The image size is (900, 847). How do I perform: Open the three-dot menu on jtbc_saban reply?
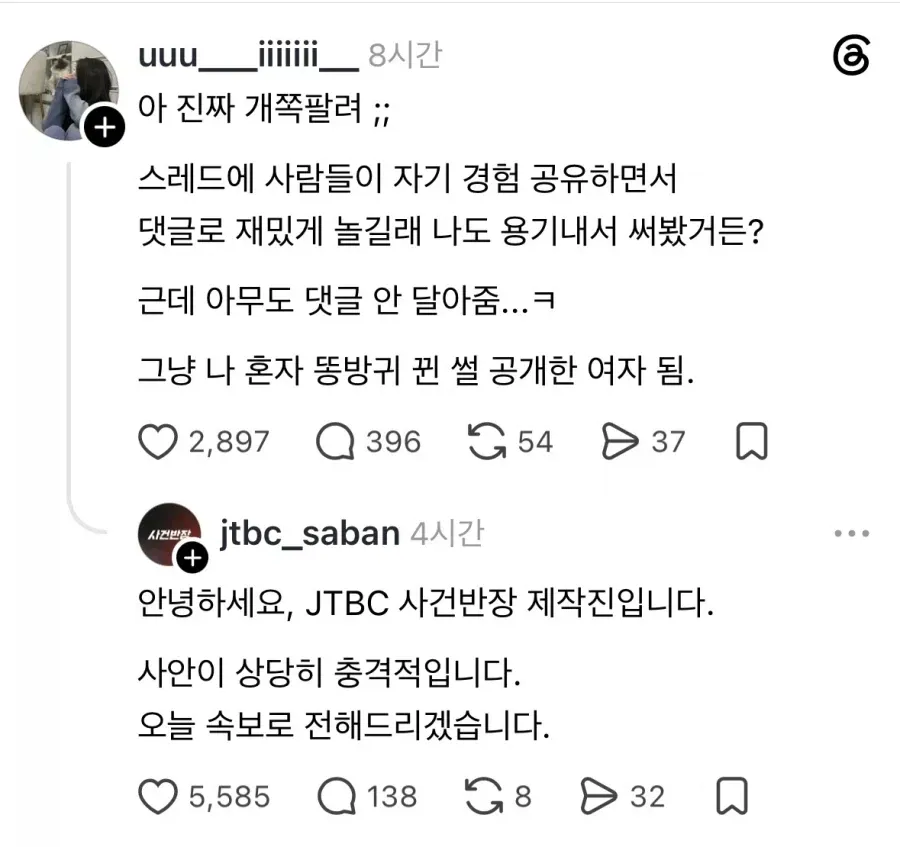(852, 533)
